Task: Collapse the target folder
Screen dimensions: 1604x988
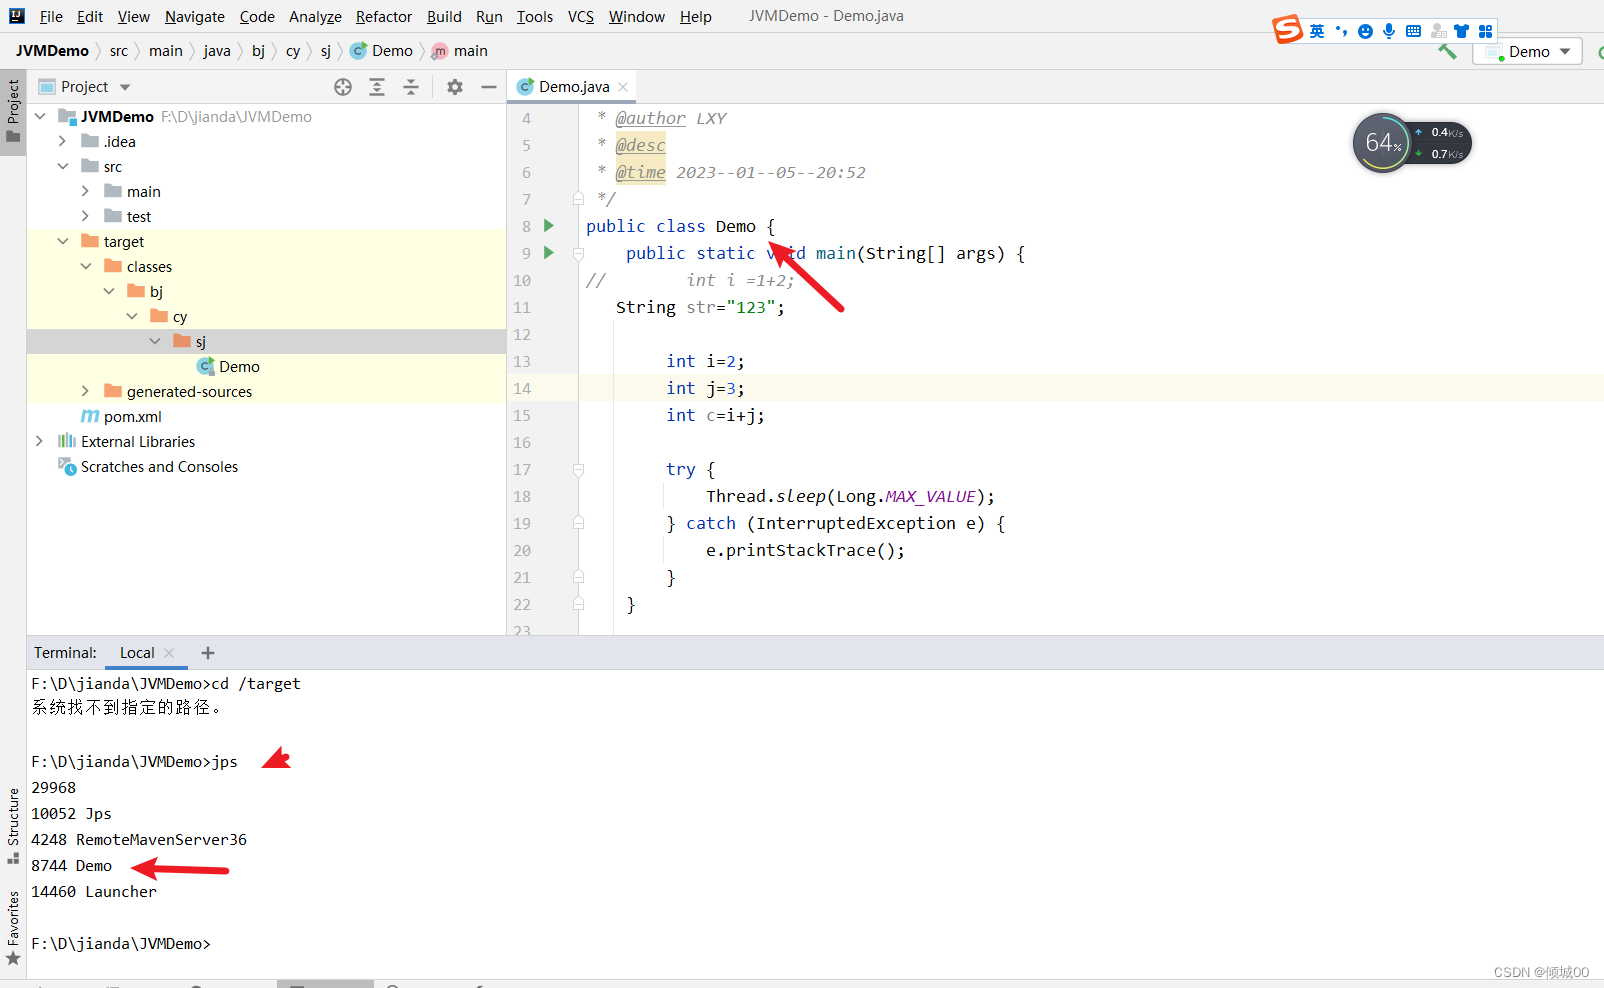Action: click(x=63, y=242)
